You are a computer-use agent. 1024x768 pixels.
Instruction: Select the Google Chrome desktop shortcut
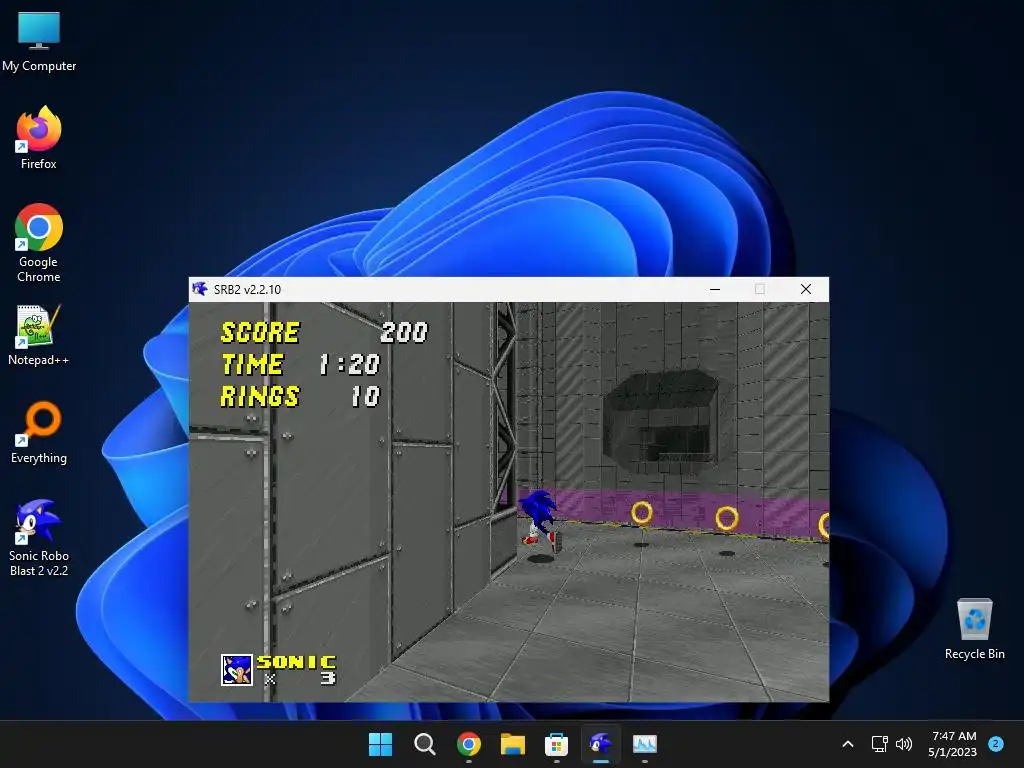point(39,242)
